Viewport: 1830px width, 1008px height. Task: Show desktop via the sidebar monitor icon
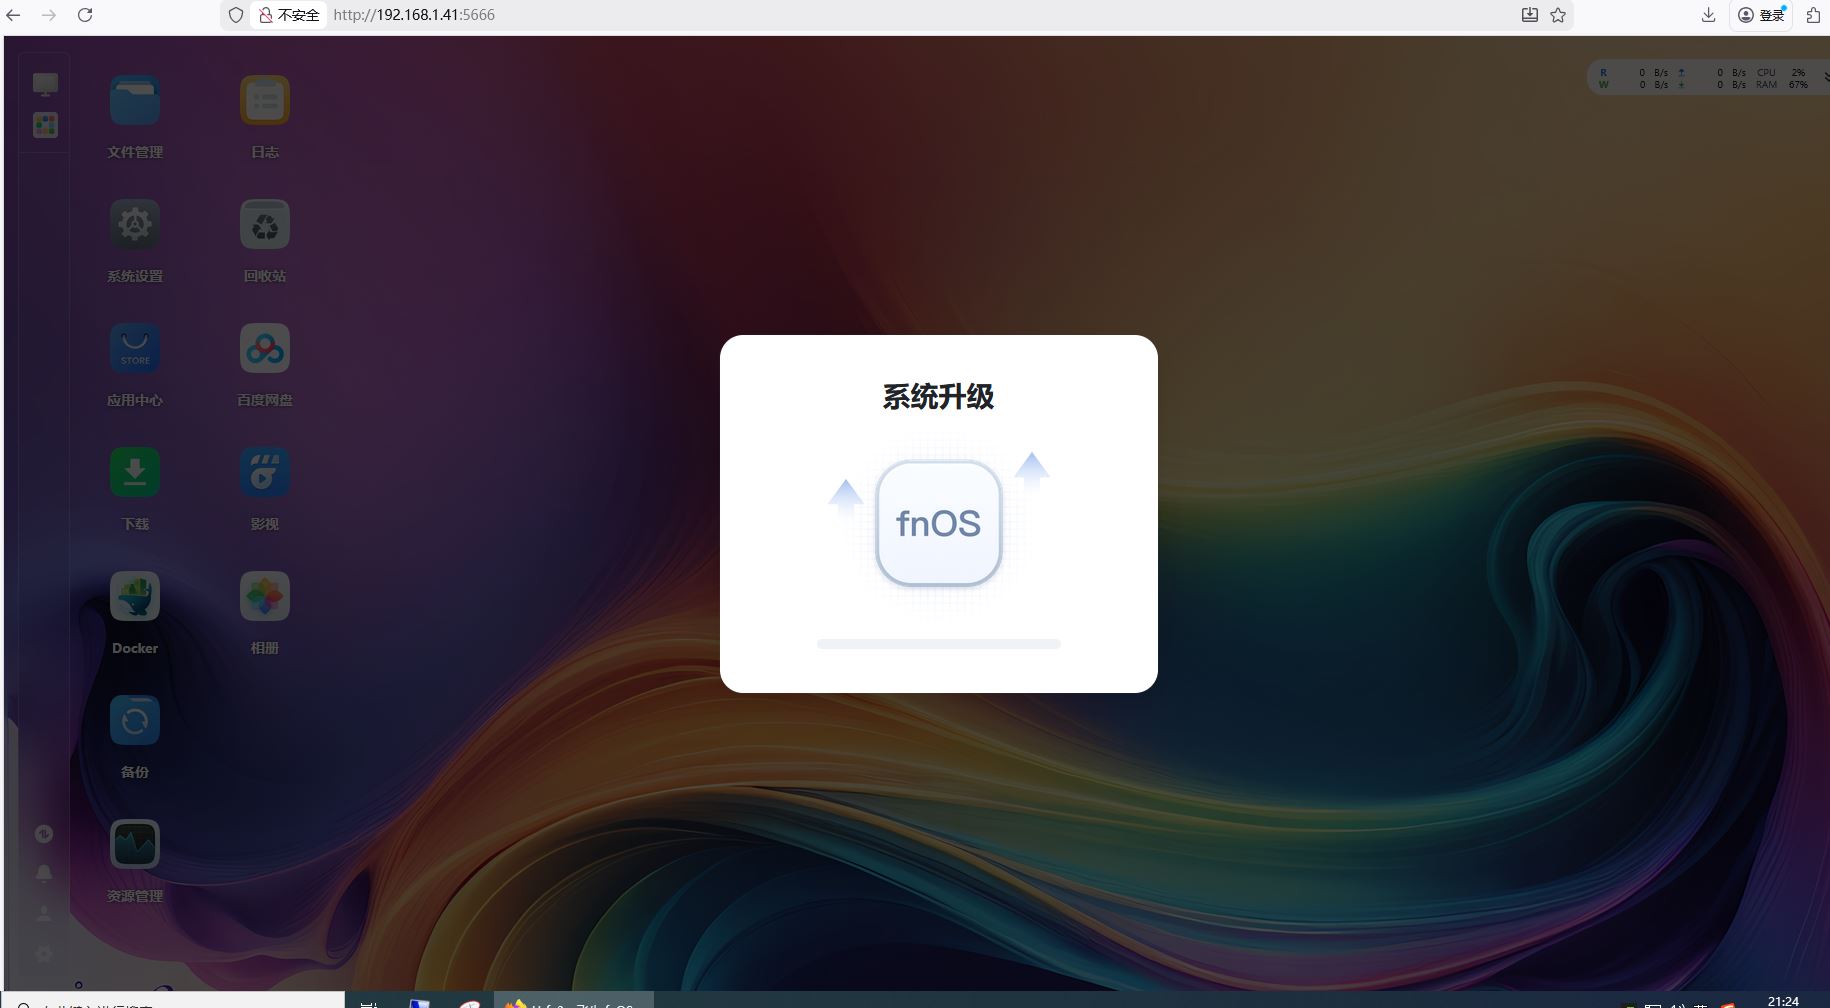(45, 85)
